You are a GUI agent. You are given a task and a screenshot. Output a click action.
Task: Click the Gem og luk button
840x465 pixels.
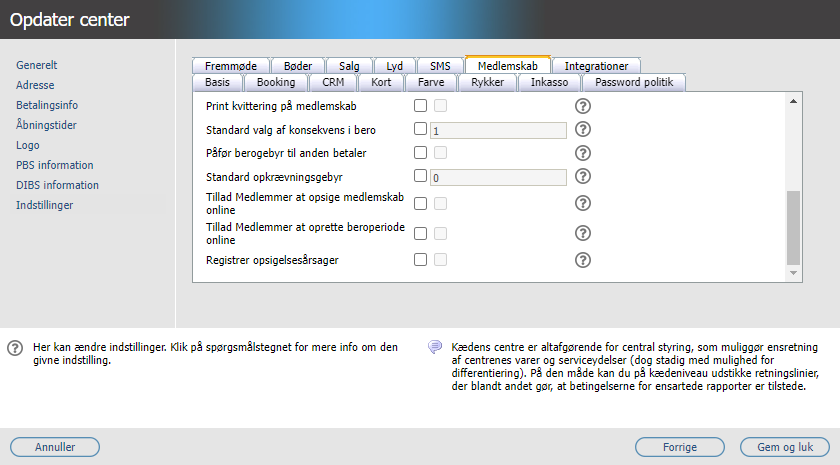pos(785,447)
